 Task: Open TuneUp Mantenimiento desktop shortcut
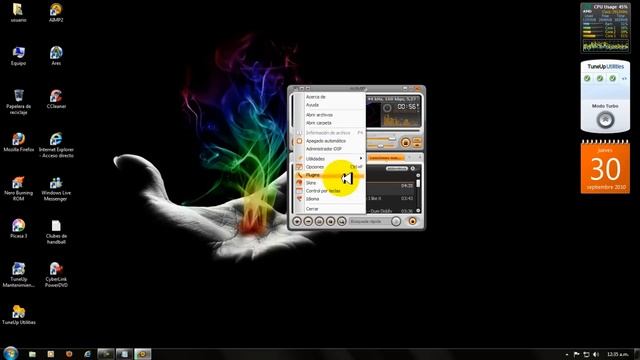pos(18,275)
